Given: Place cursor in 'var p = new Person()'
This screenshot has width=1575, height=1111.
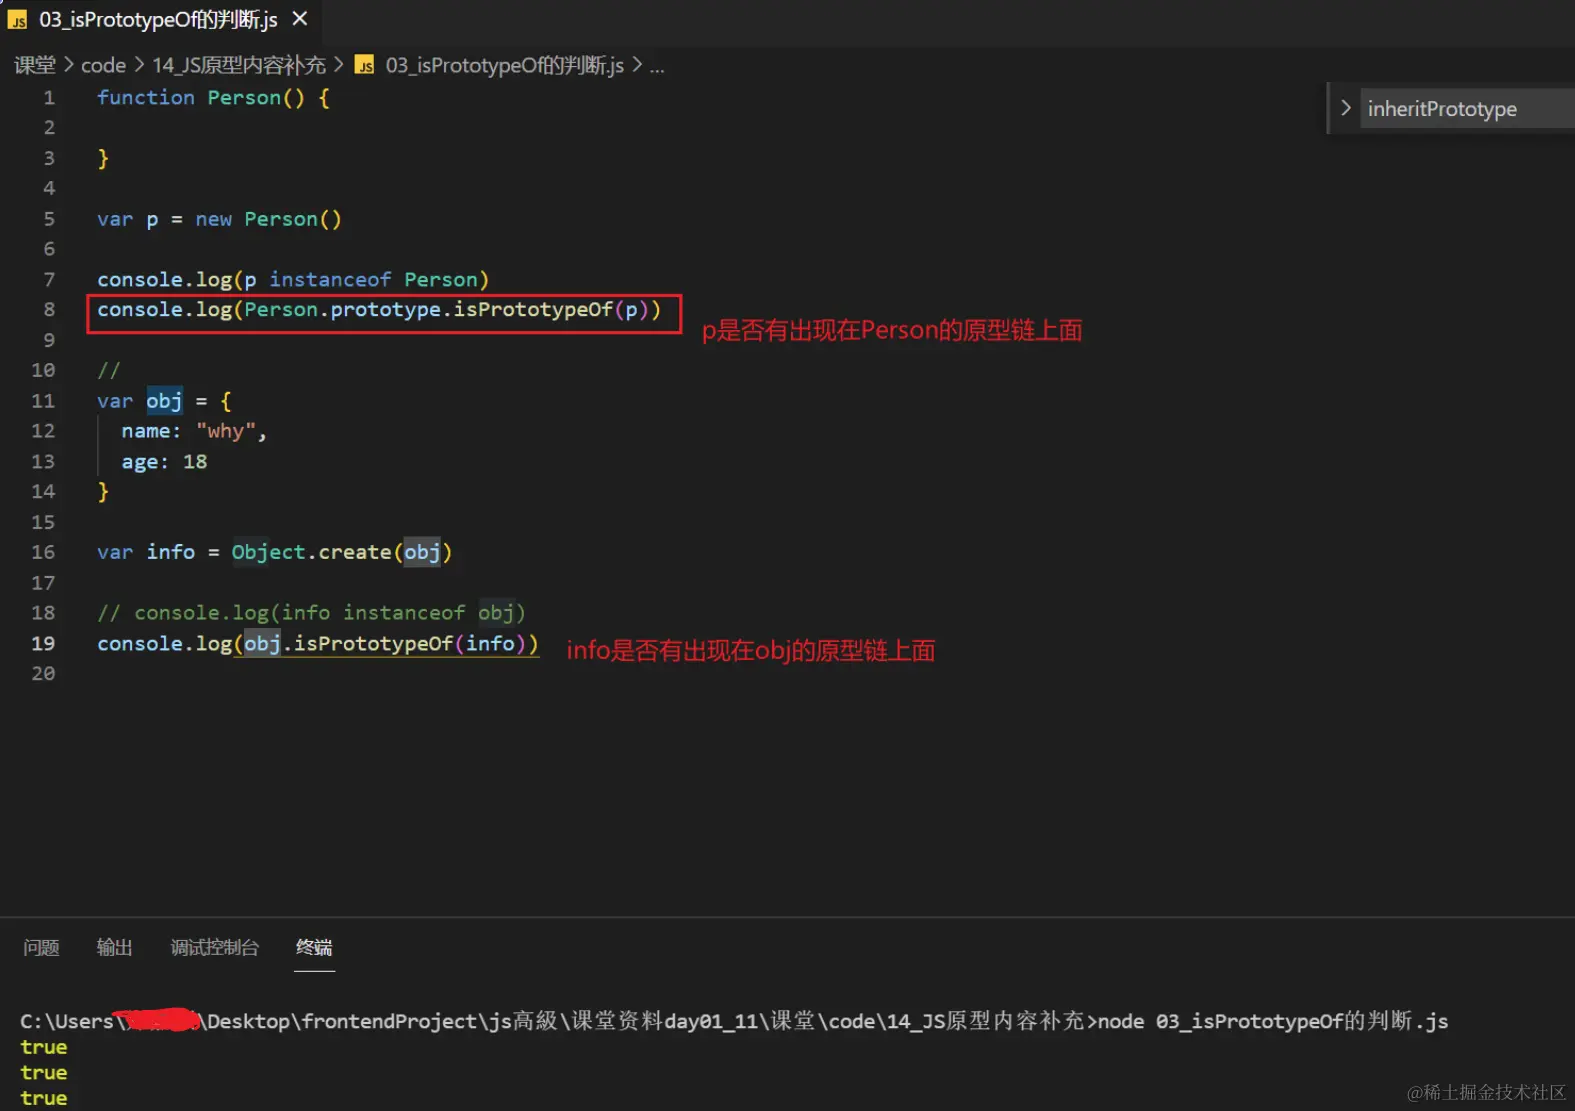Looking at the screenshot, I should pyautogui.click(x=219, y=219).
